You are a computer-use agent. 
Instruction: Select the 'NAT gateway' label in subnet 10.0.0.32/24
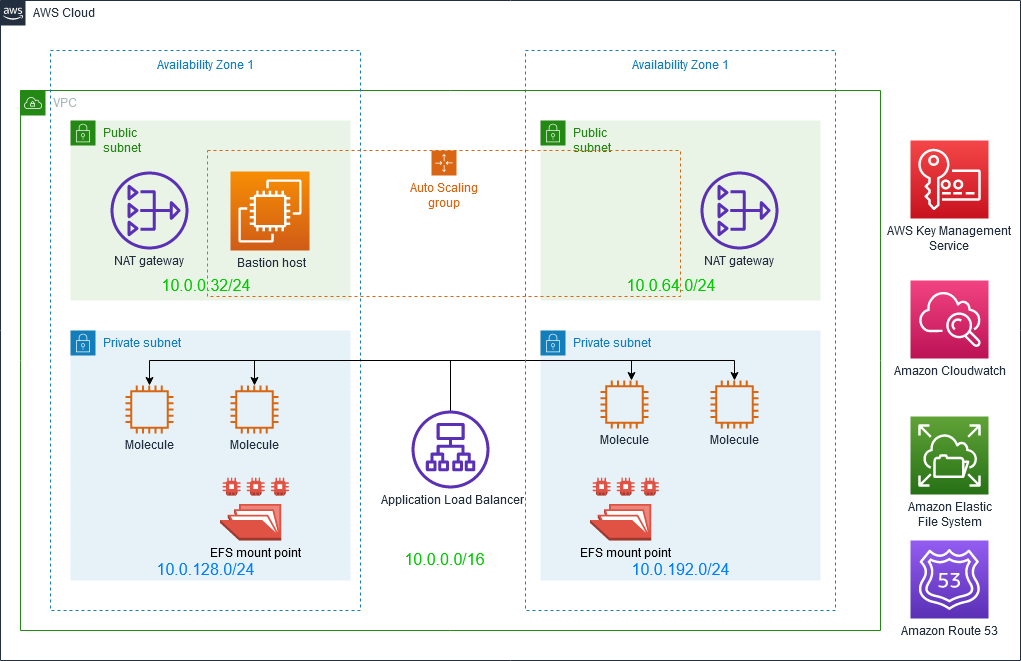click(149, 260)
